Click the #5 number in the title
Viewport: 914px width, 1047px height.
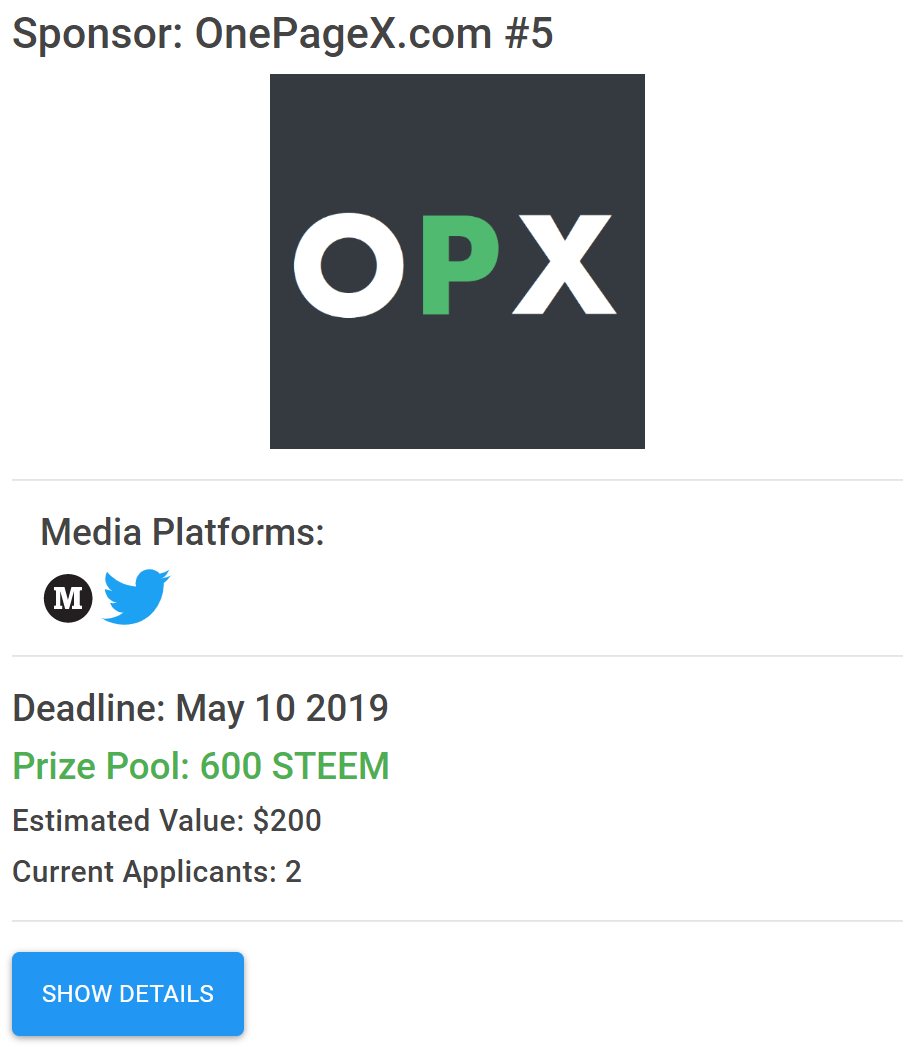point(529,33)
